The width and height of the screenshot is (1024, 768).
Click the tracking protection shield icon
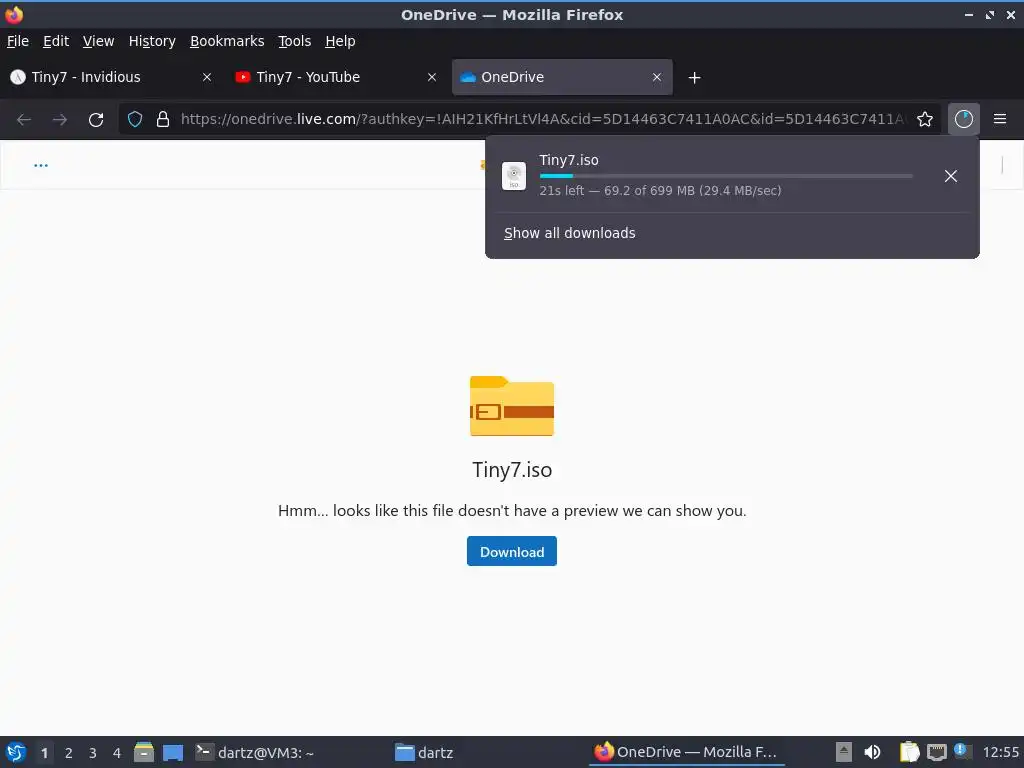[135, 119]
